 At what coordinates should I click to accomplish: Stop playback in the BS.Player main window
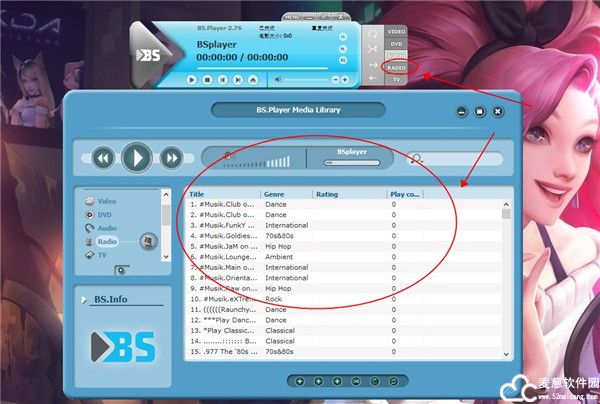point(207,80)
